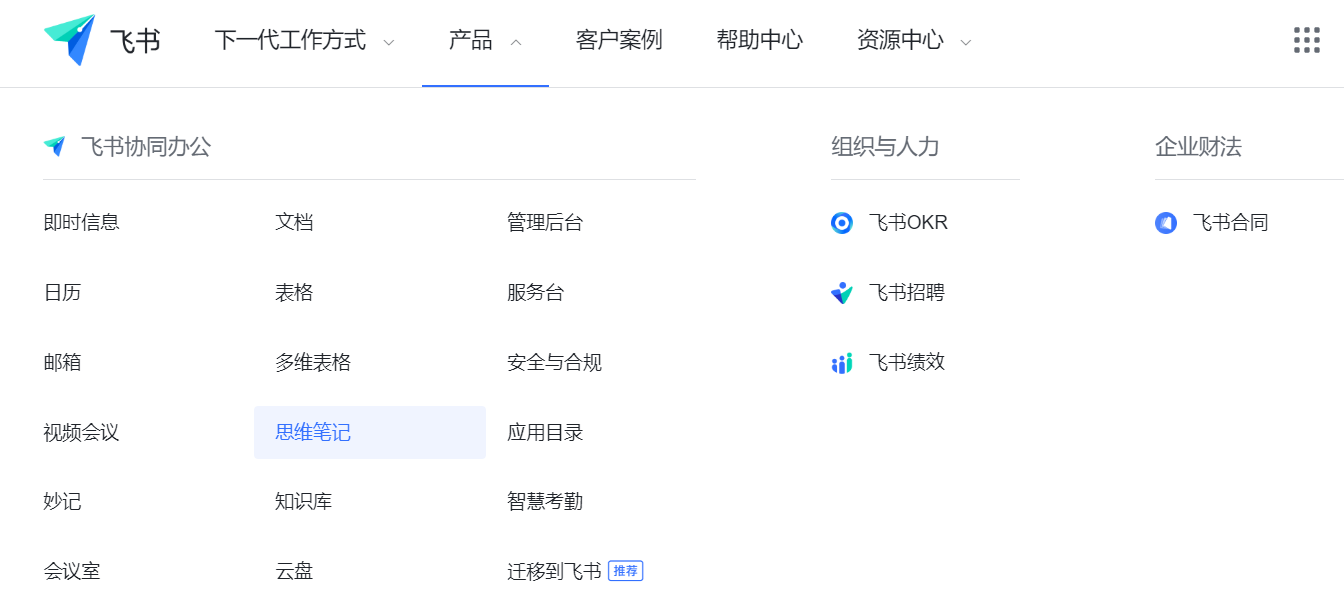Click the Feishu Contract (飞书合同) icon

click(1166, 223)
